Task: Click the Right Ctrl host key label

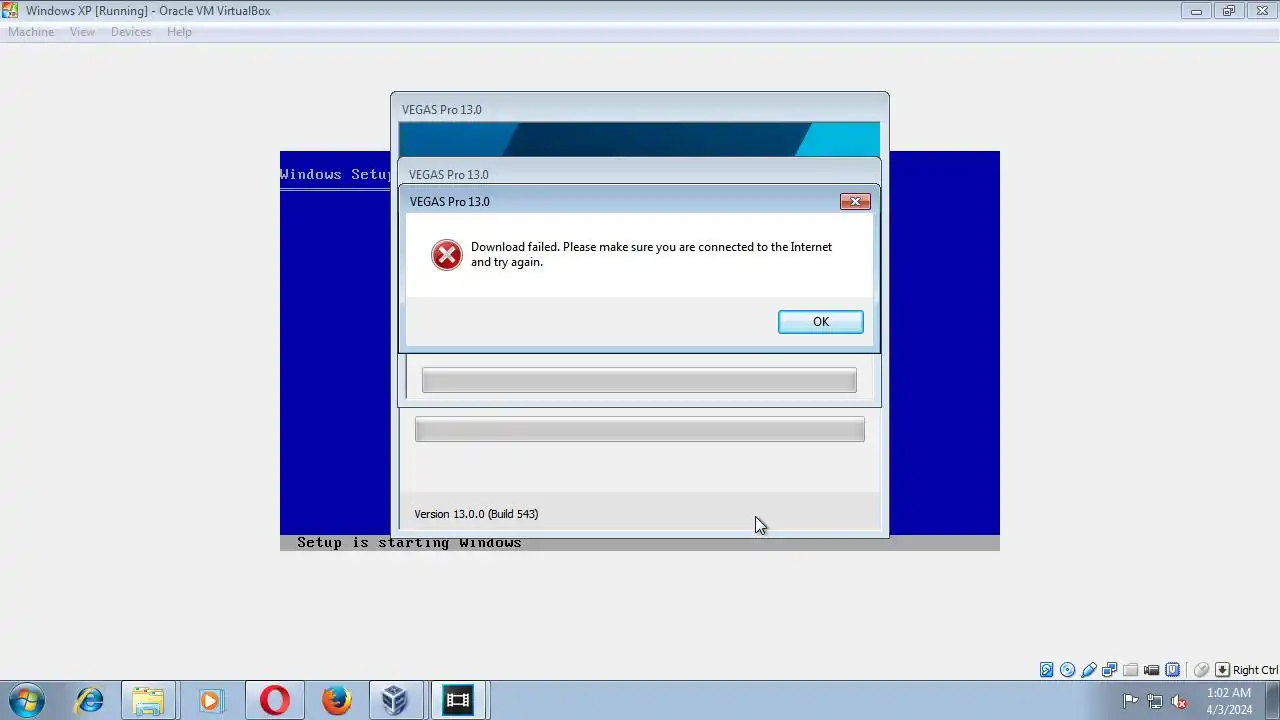Action: pos(1255,670)
